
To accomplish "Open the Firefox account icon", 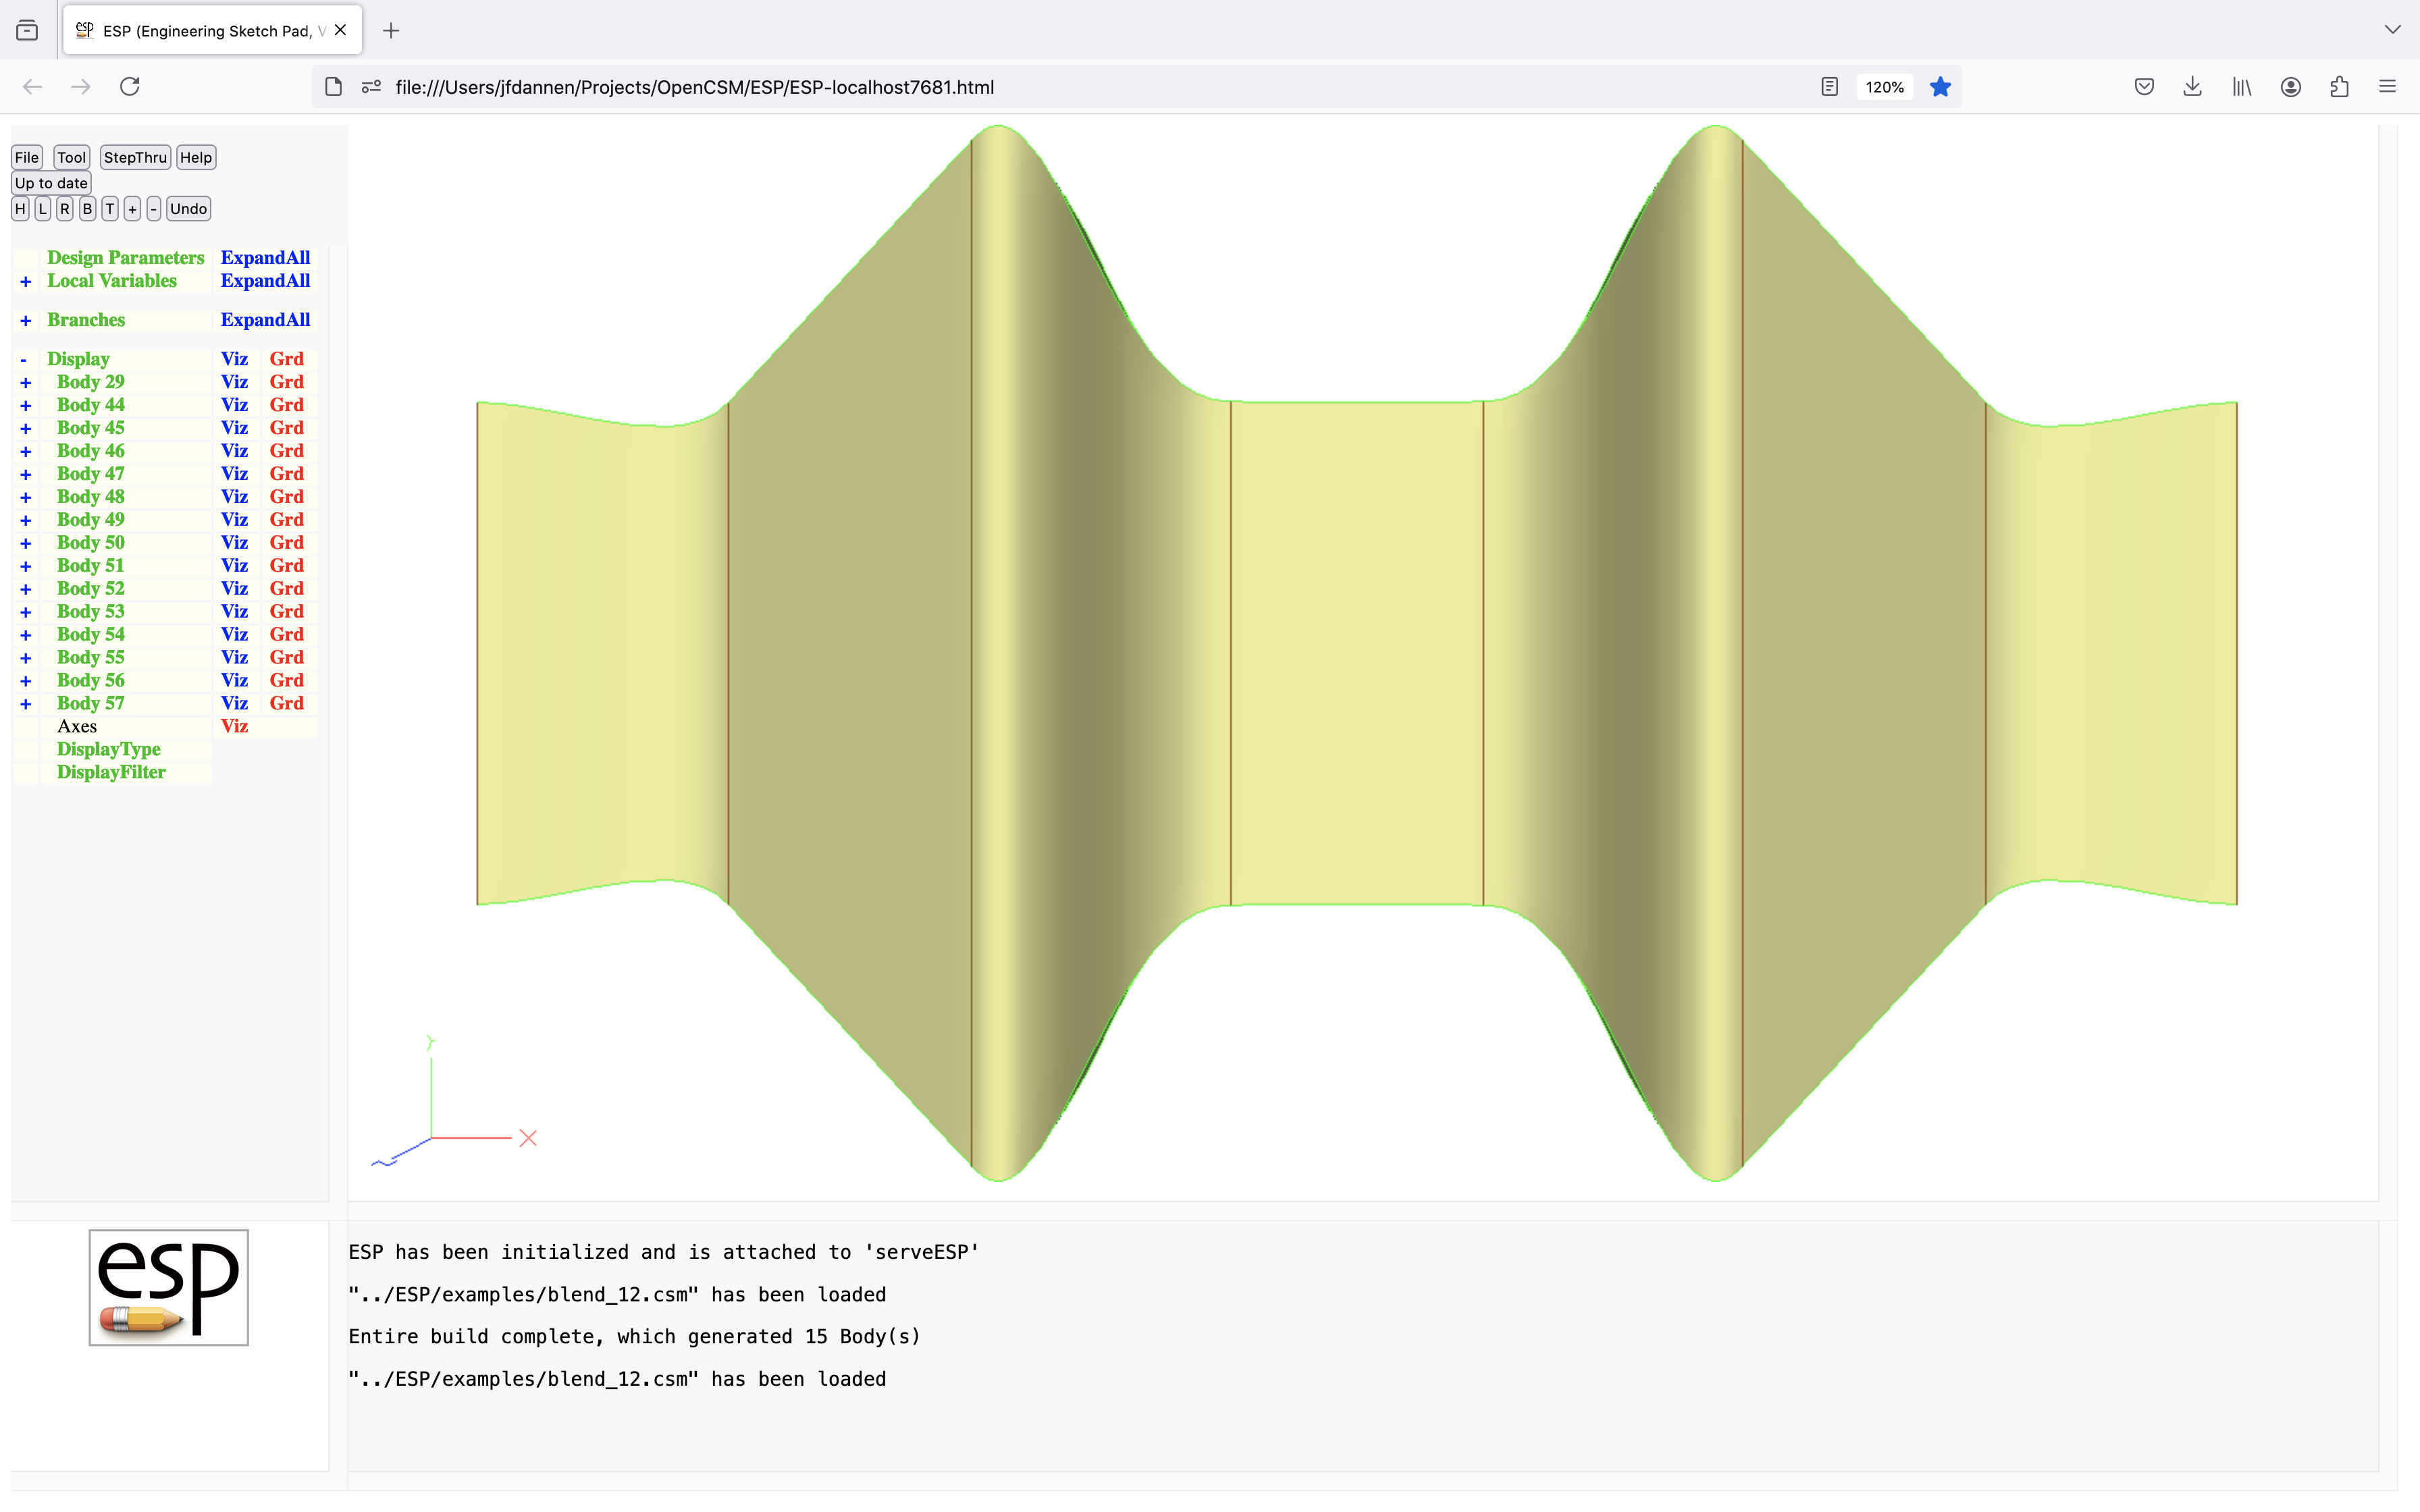I will point(2290,87).
